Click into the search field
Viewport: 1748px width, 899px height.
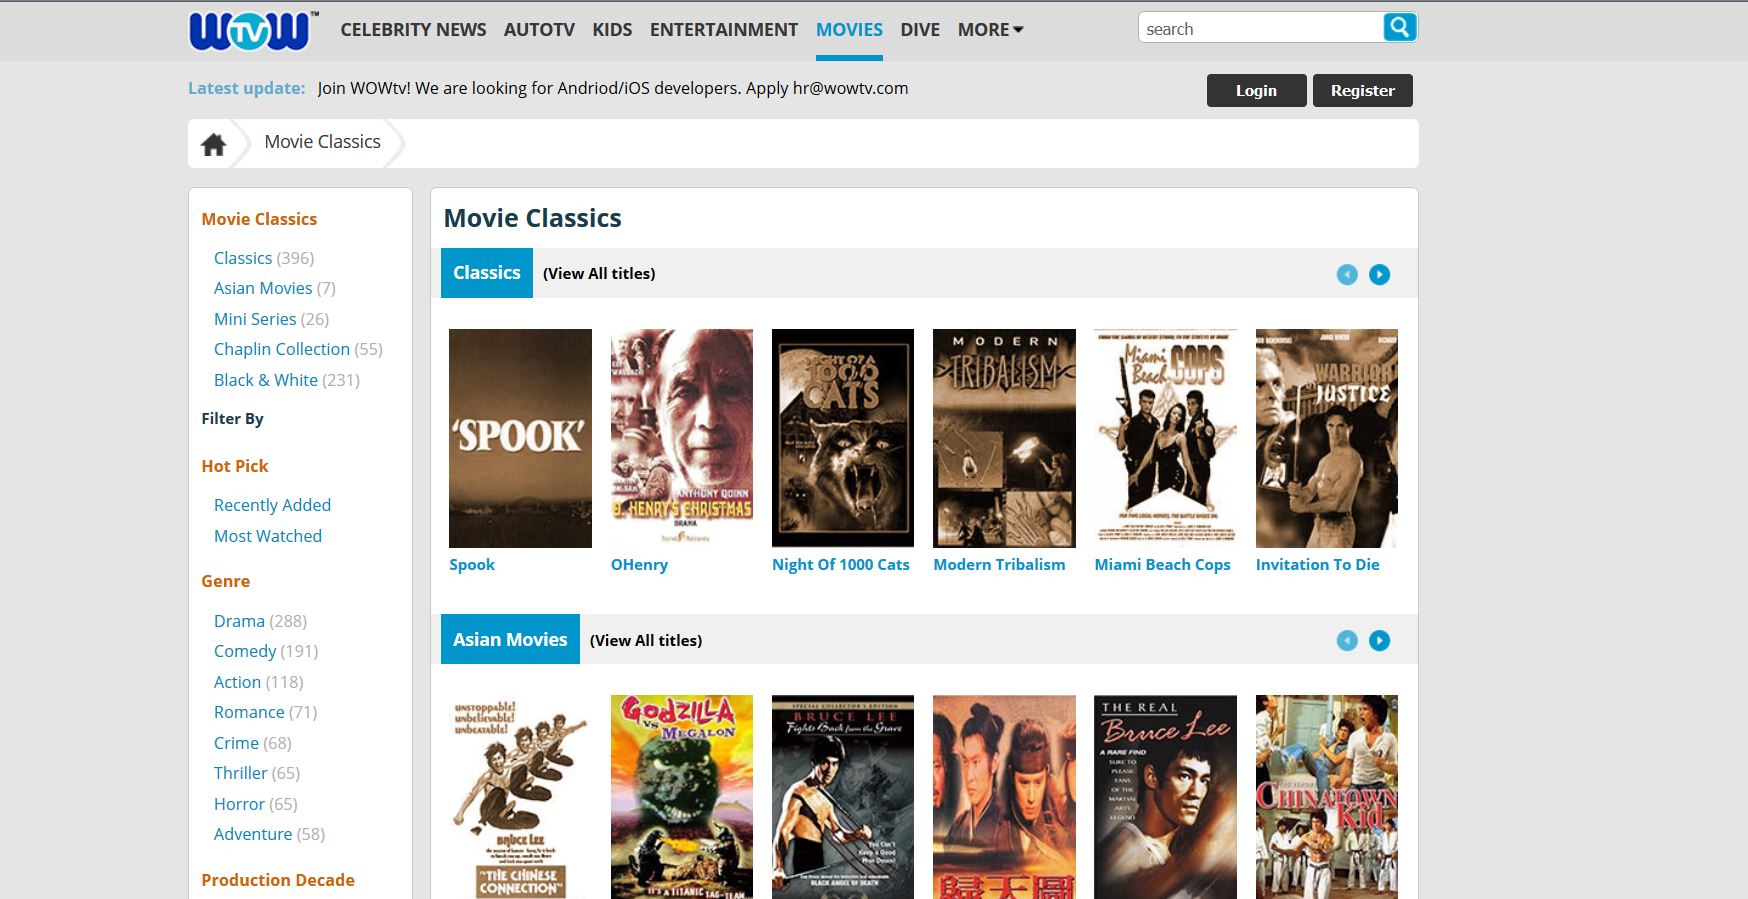point(1260,28)
